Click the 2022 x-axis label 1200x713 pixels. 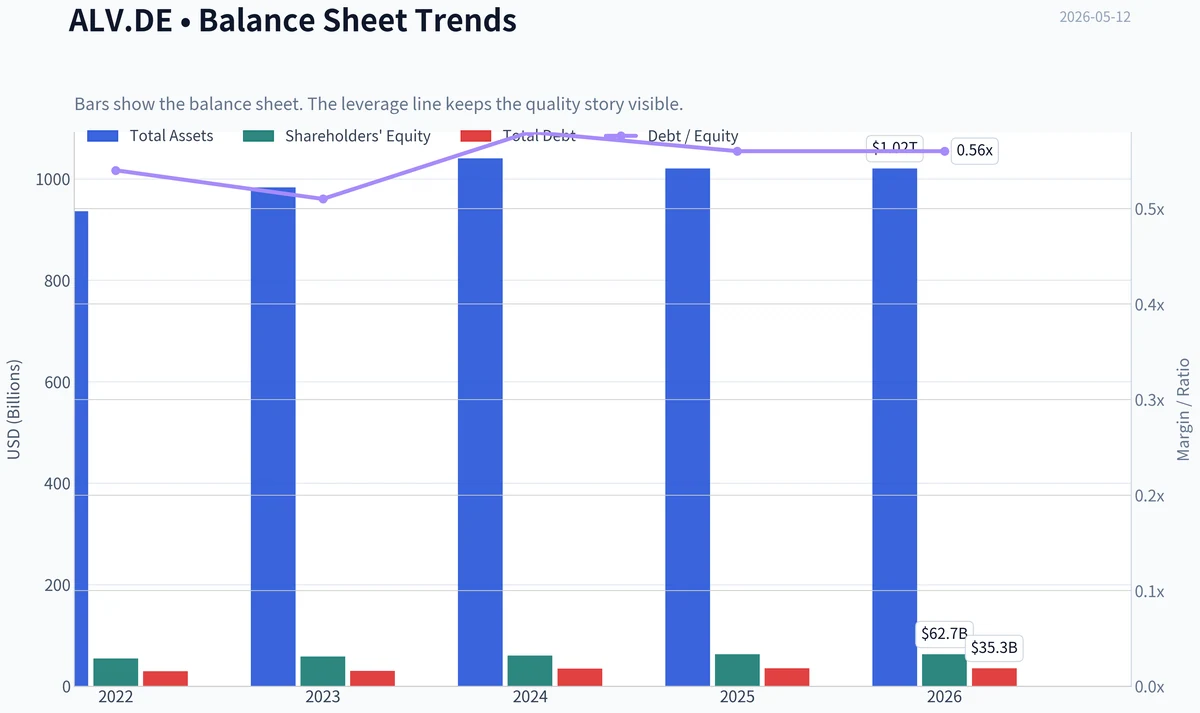[x=116, y=697]
